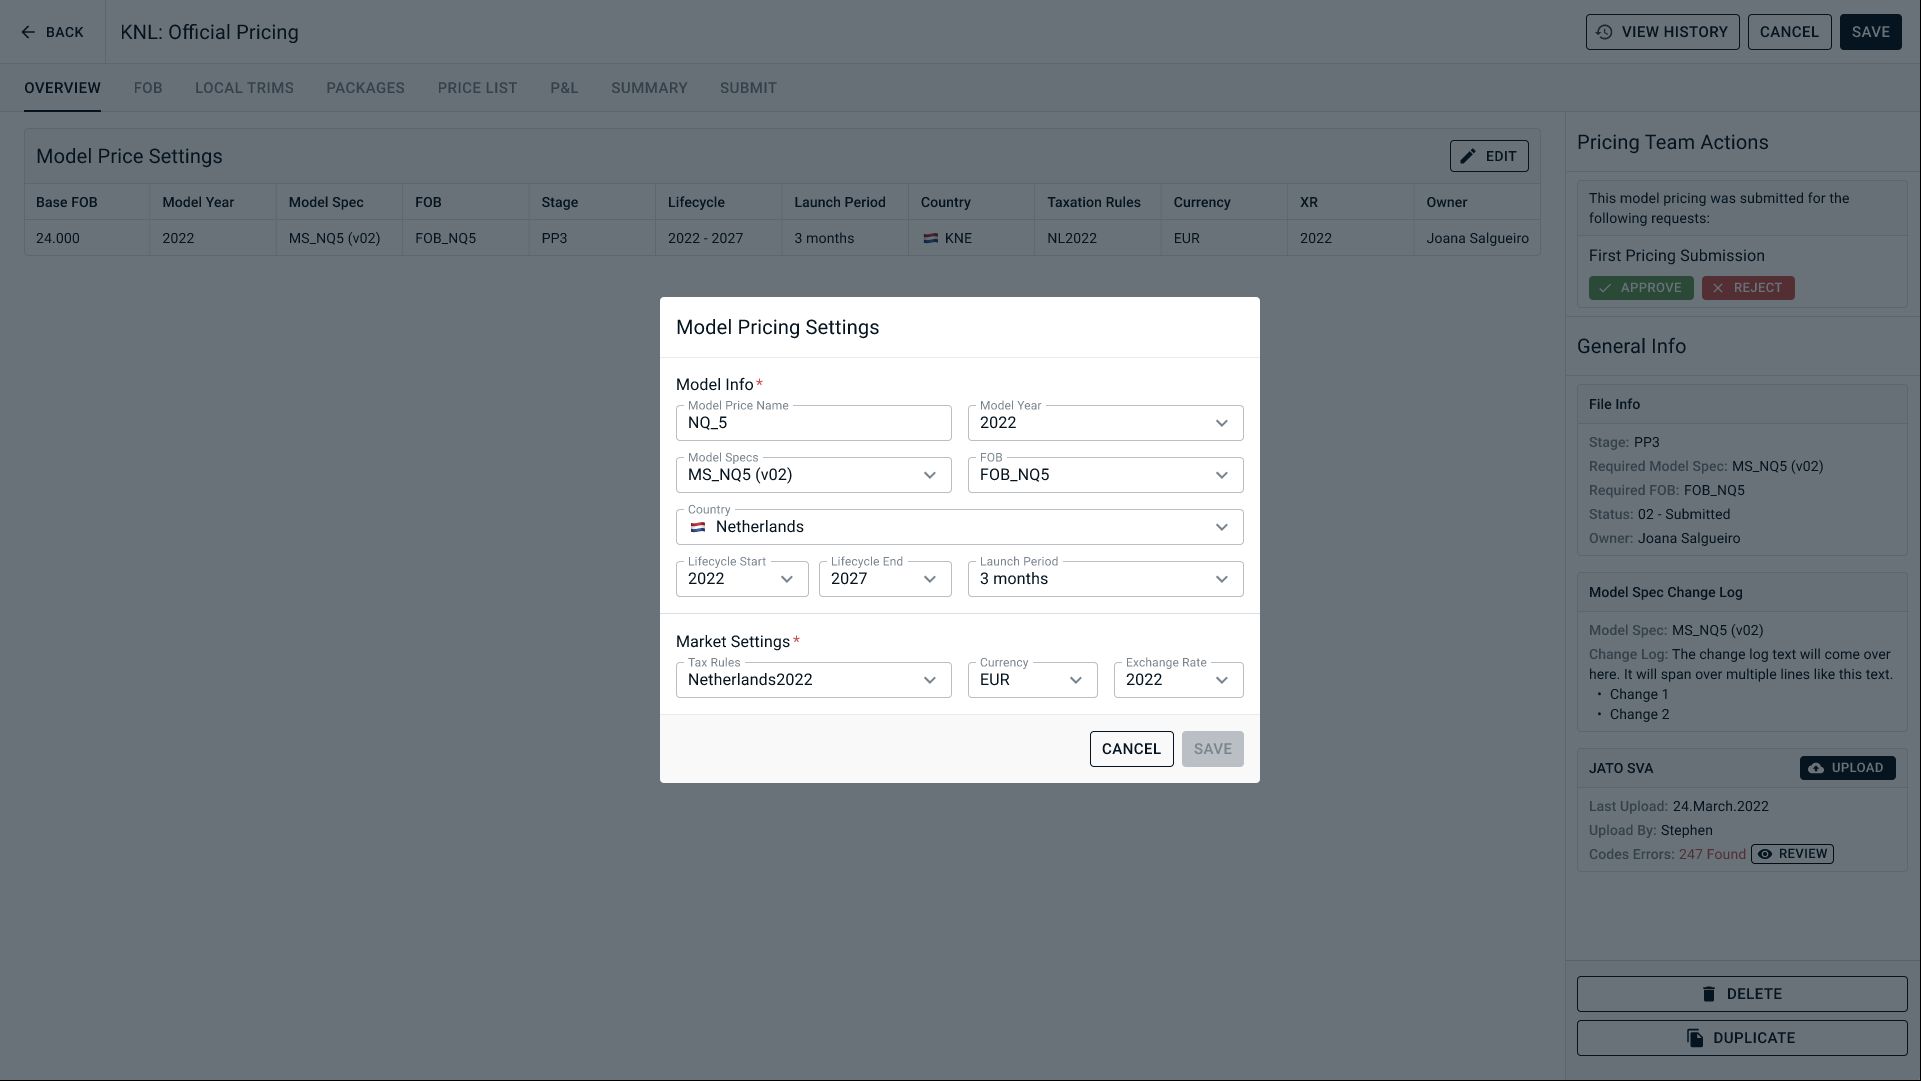Open the Currency dropdown
The image size is (1921, 1081).
point(1033,680)
